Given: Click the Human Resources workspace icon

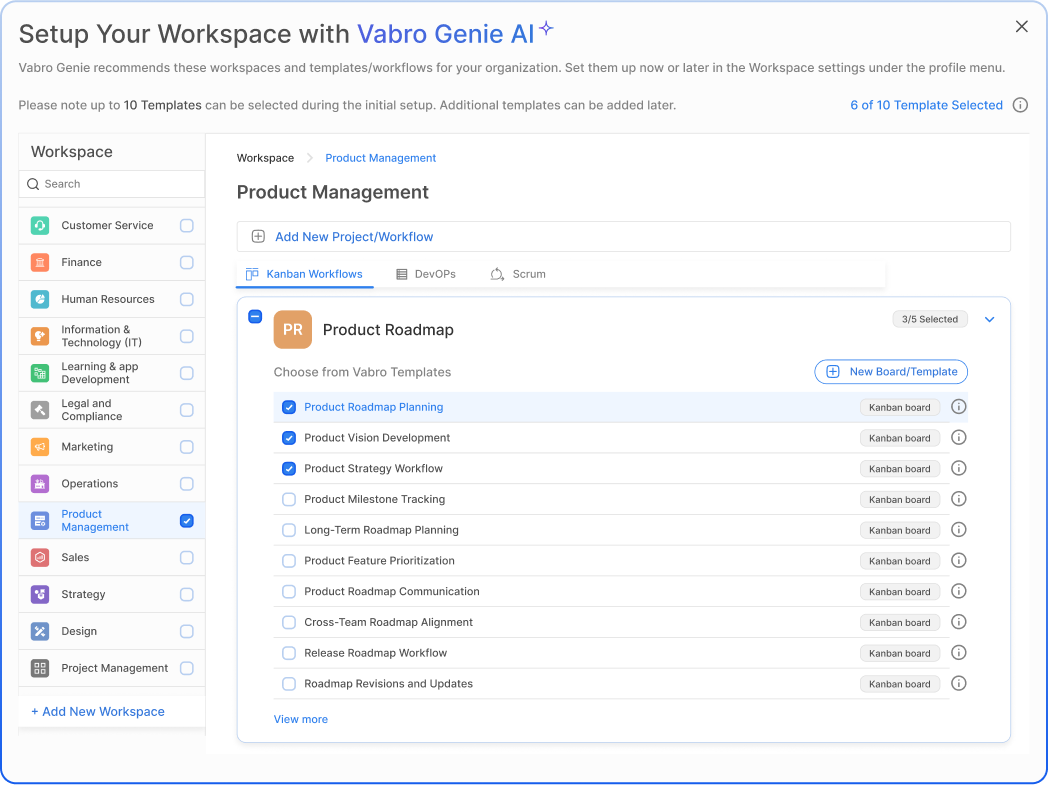Looking at the screenshot, I should coord(42,299).
